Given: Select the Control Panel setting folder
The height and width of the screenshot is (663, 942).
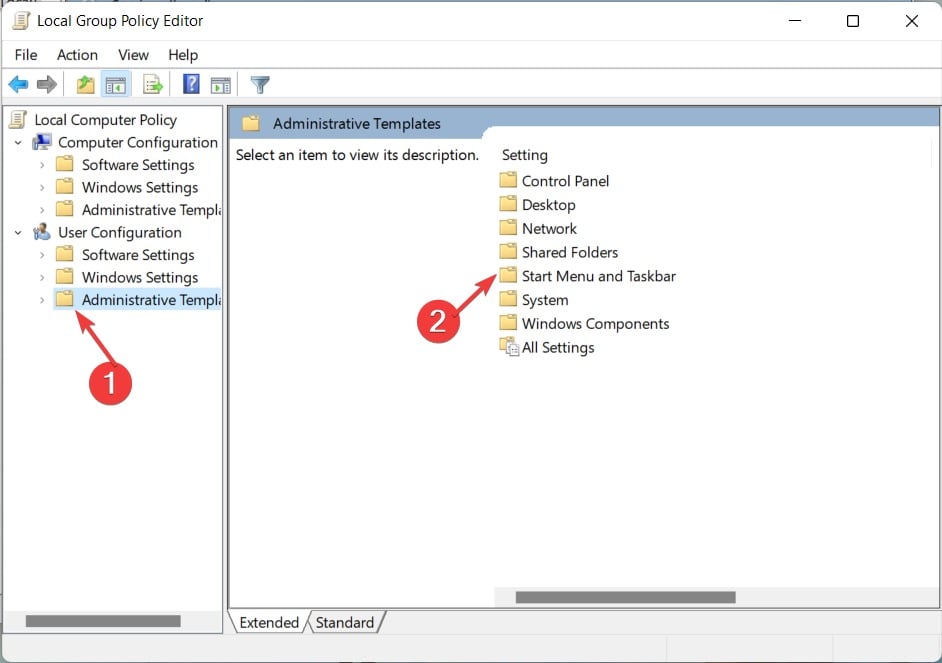Looking at the screenshot, I should [565, 181].
